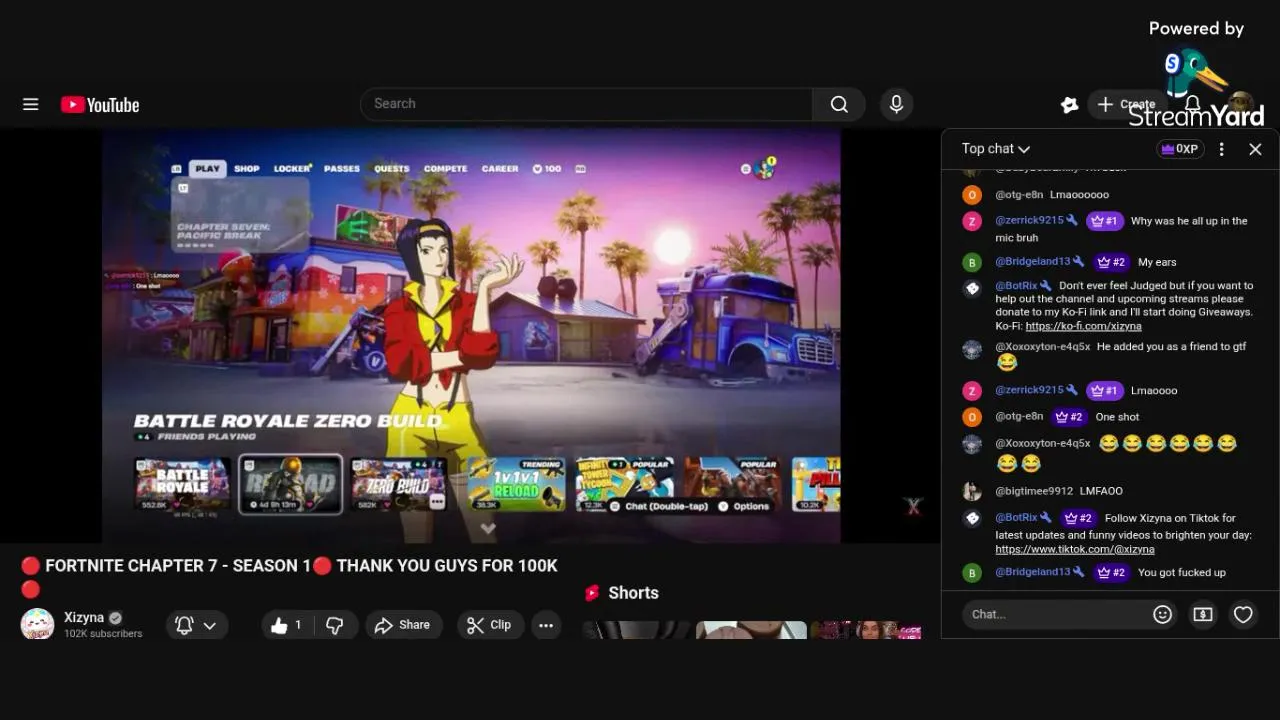Click the Chat (Double-tap) hint
Viewport: 1280px width, 720px height.
coord(659,506)
